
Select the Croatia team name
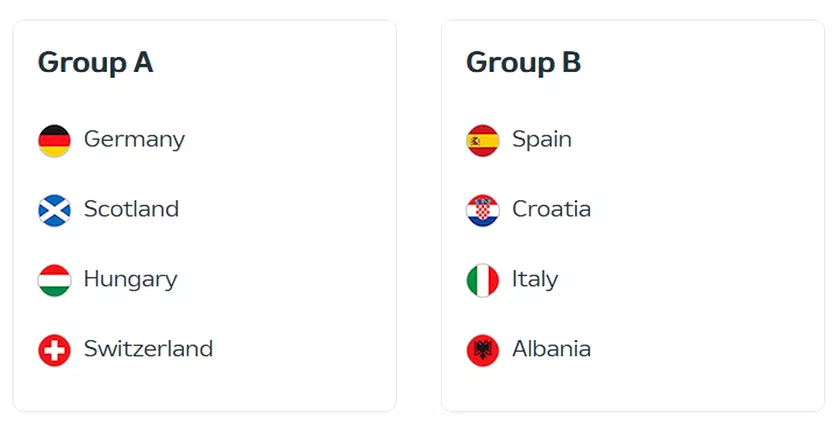(551, 209)
